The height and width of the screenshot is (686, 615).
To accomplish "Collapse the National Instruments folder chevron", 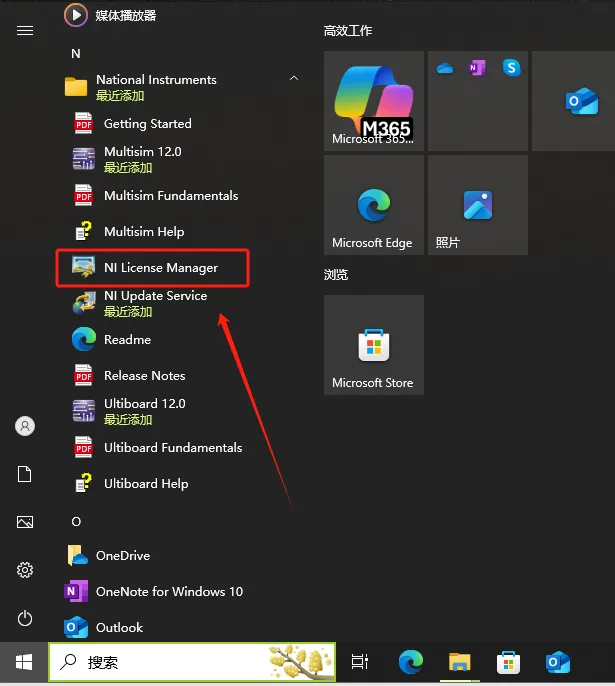I will (294, 78).
